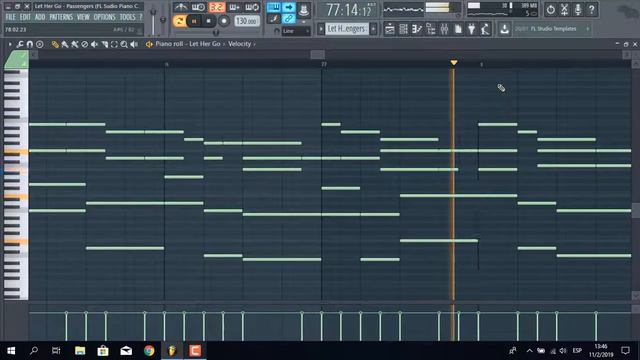
Task: Open Chrome from the Windows taskbar
Action: point(149,351)
